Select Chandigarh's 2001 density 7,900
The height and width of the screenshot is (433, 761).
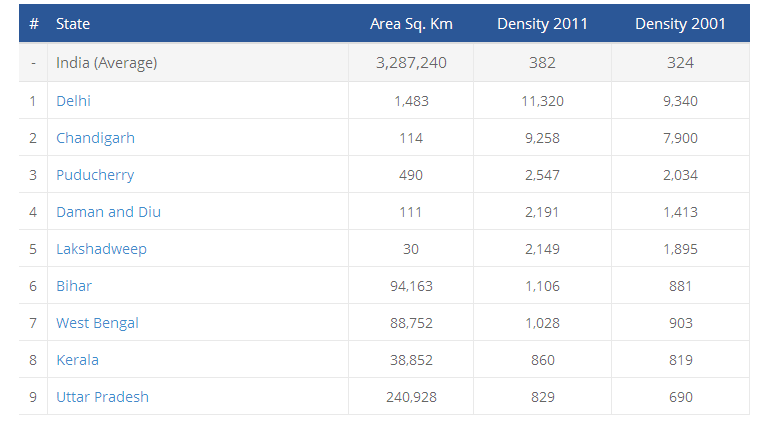click(x=680, y=138)
